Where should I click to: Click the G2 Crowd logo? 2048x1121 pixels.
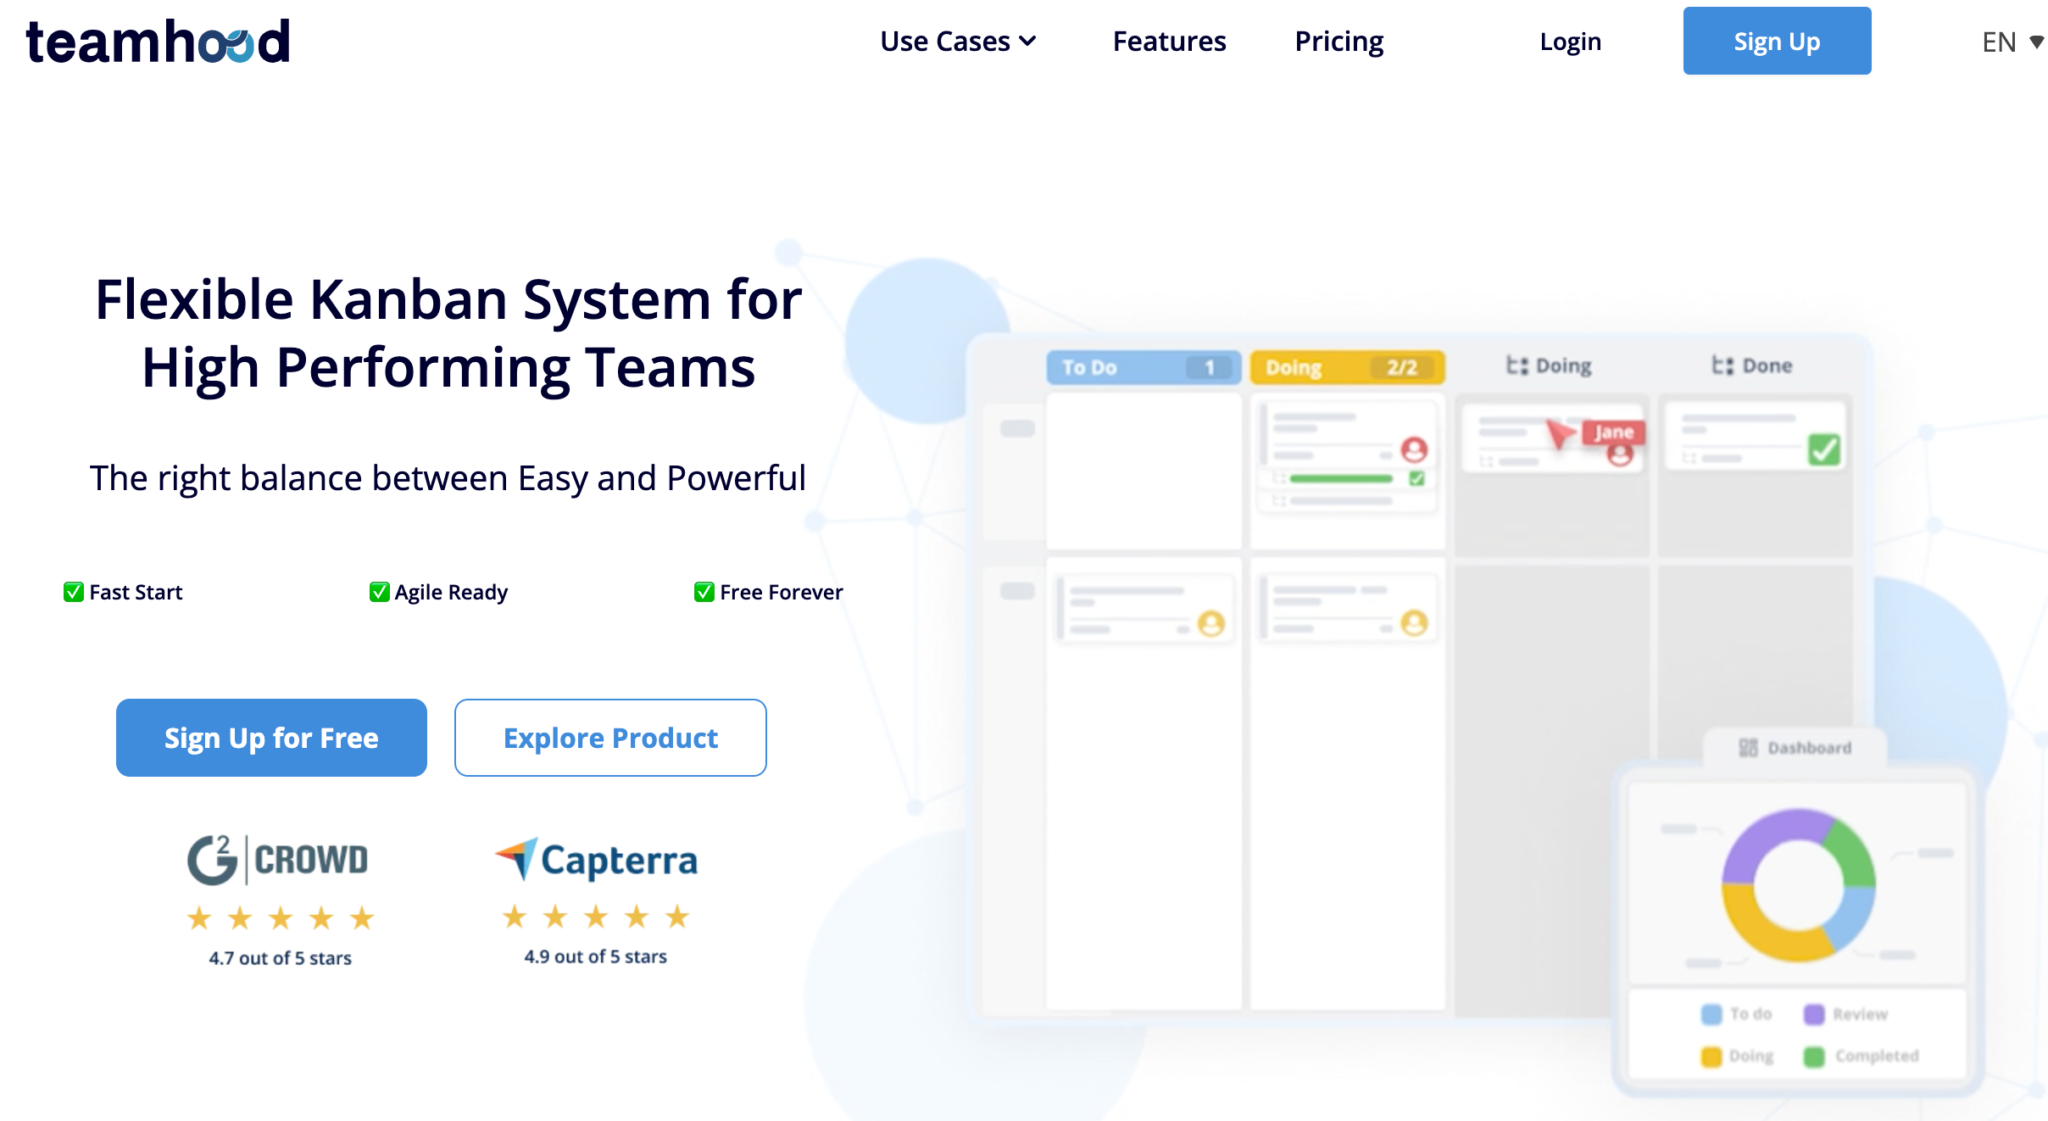tap(277, 858)
